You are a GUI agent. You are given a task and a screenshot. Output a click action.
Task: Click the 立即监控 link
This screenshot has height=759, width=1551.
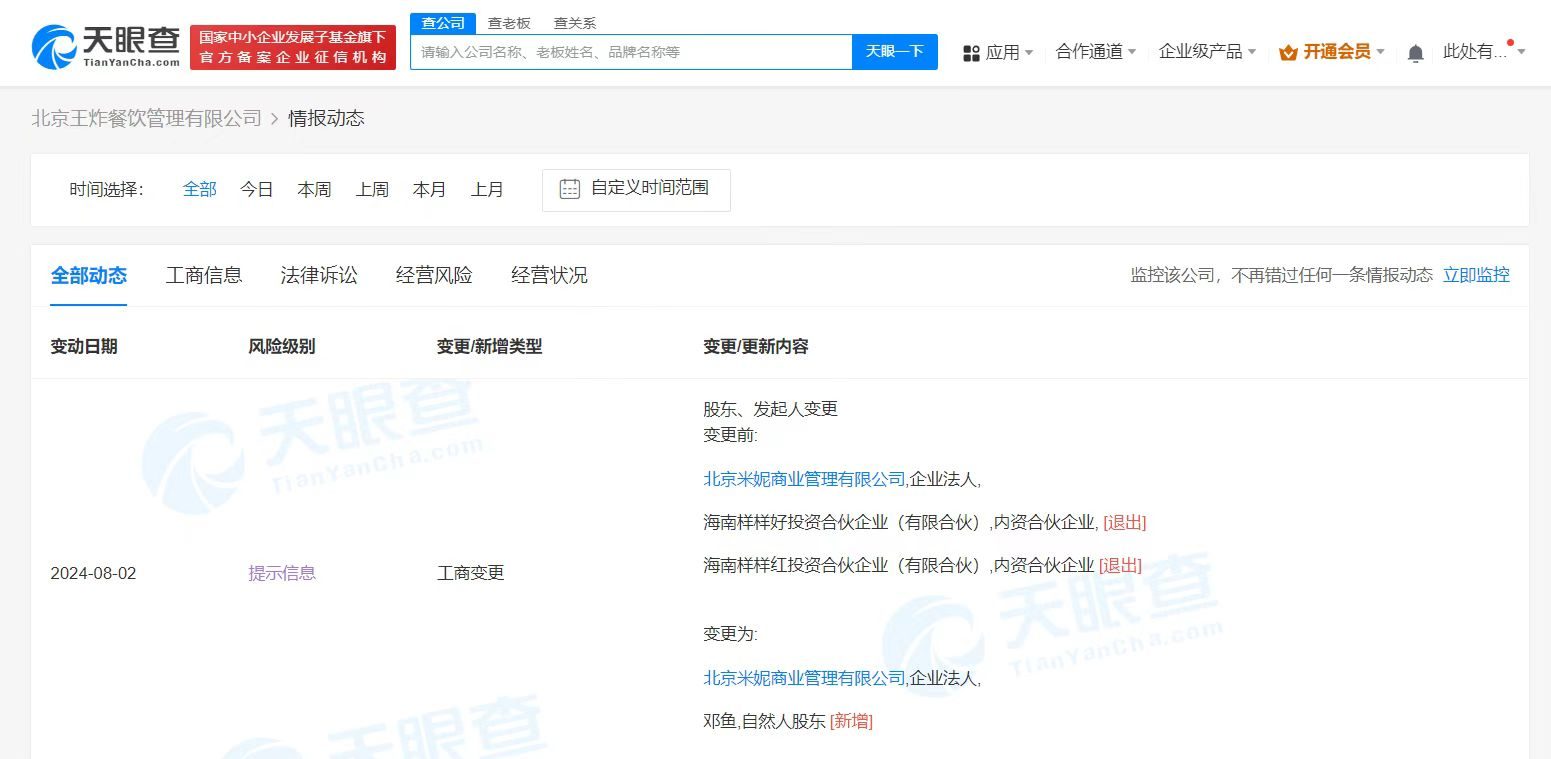click(x=1477, y=275)
